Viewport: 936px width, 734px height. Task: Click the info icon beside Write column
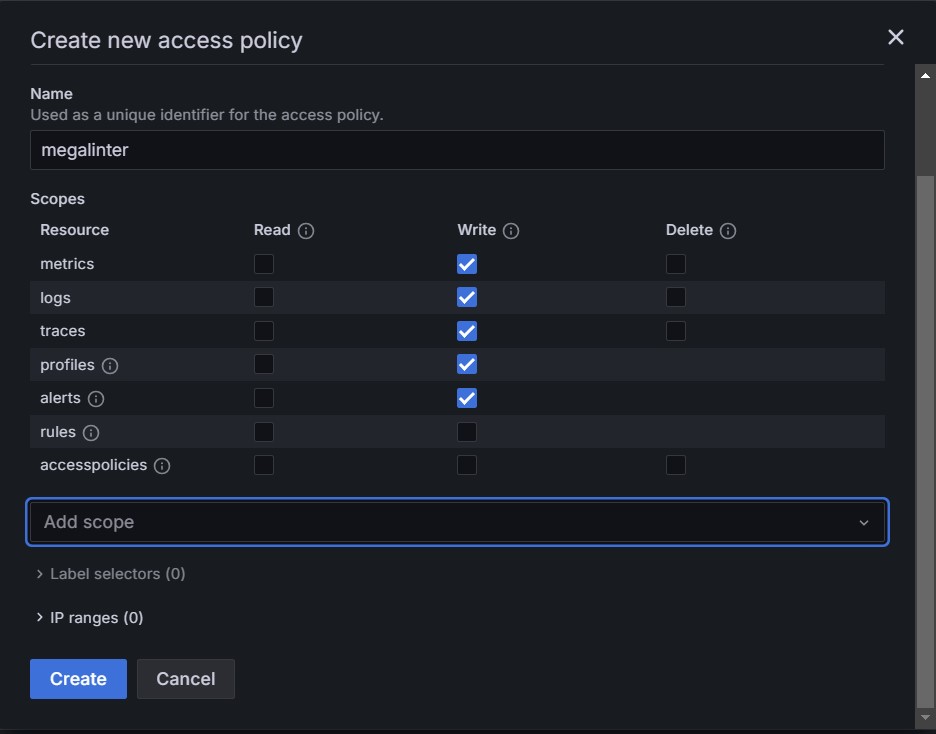511,231
